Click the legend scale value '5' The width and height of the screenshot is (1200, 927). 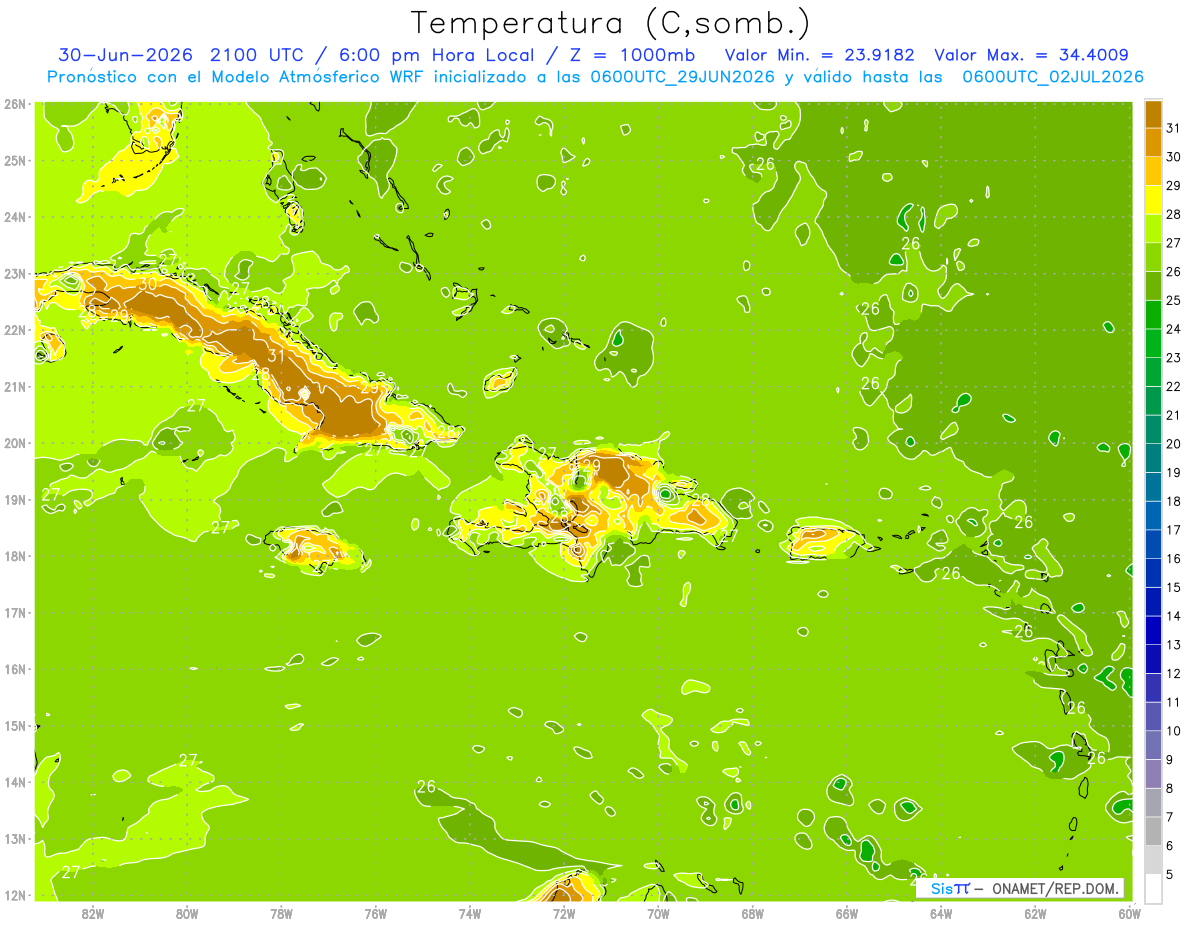coord(1170,874)
